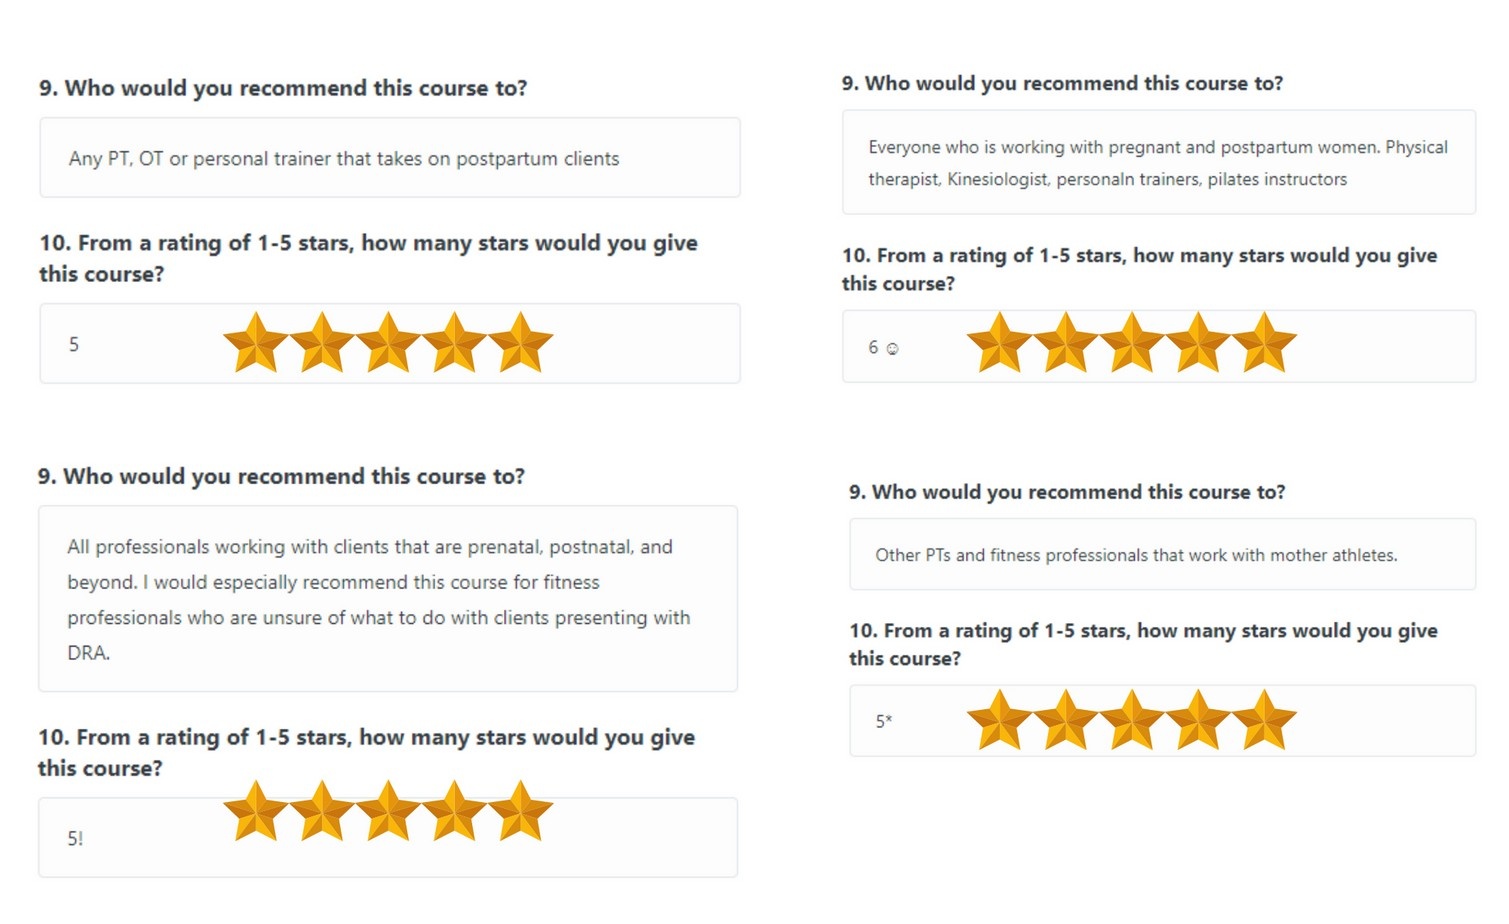
Task: Click the first star in bottom-right rating
Action: click(x=999, y=720)
